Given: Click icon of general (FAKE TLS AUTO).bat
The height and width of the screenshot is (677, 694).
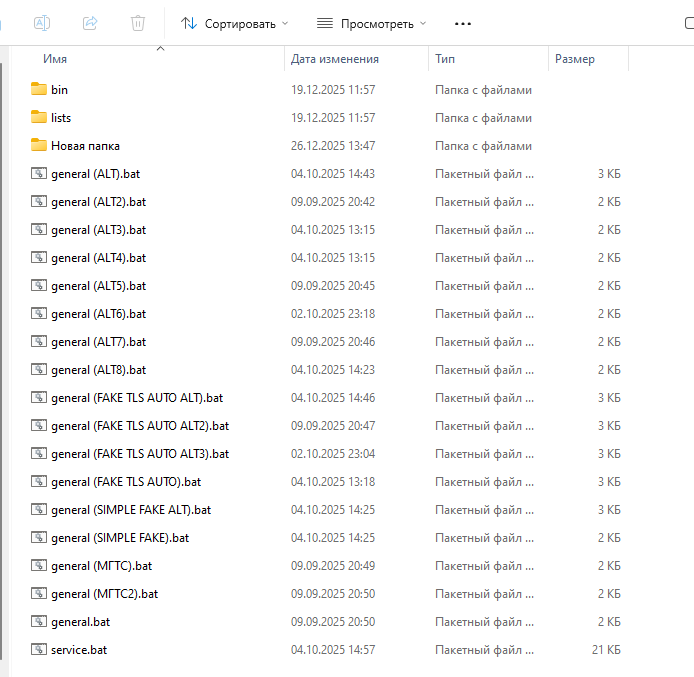Looking at the screenshot, I should tap(39, 481).
